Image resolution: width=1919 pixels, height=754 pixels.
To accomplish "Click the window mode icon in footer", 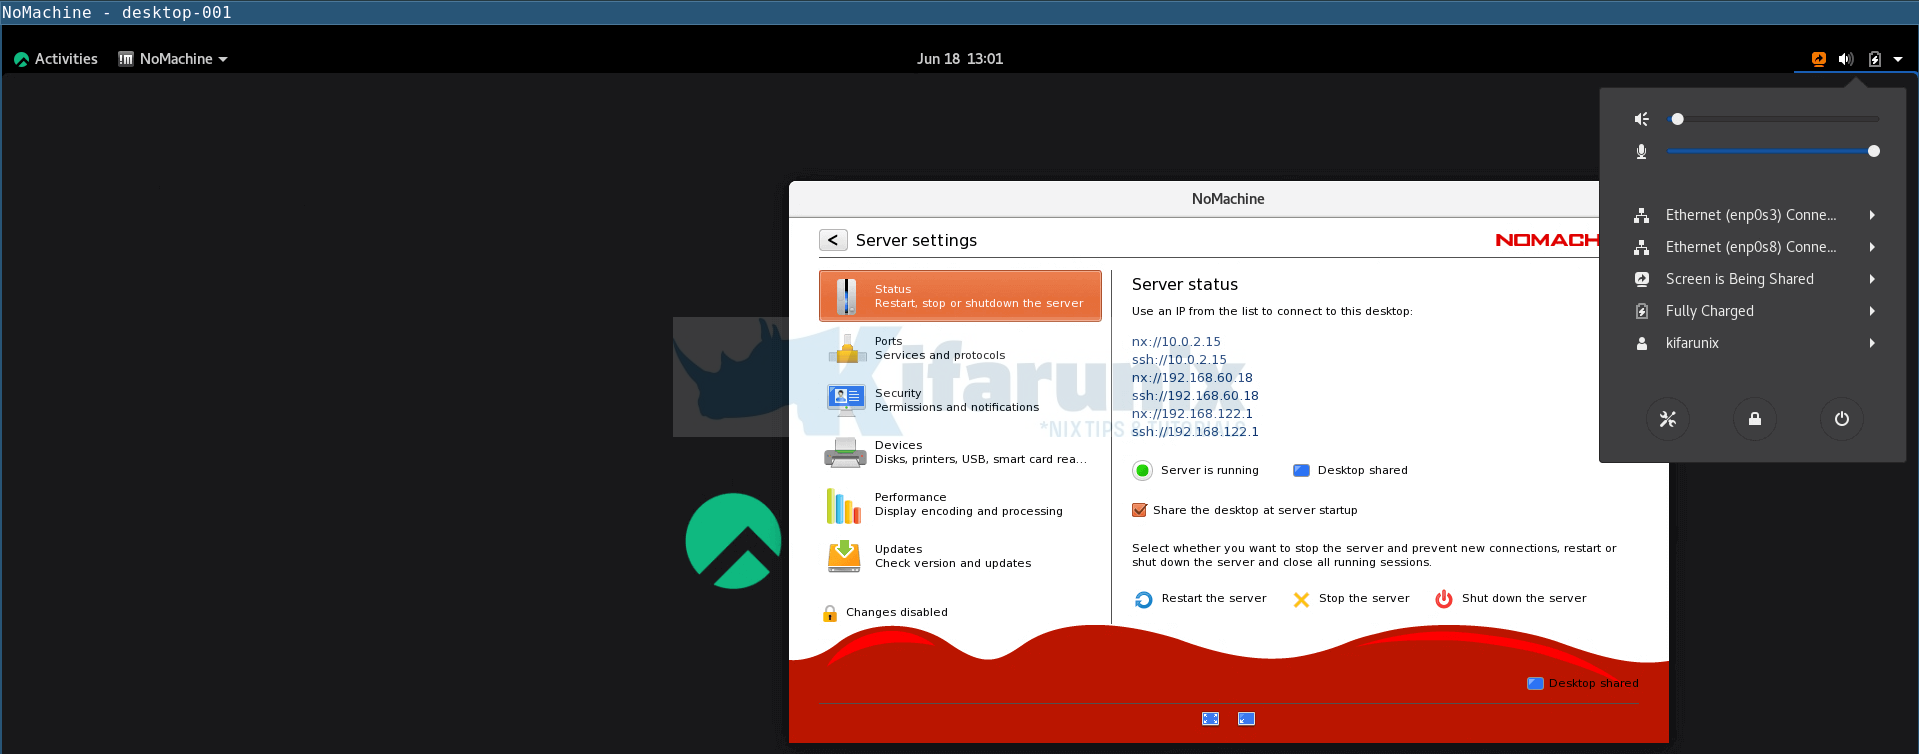I will (x=1246, y=719).
